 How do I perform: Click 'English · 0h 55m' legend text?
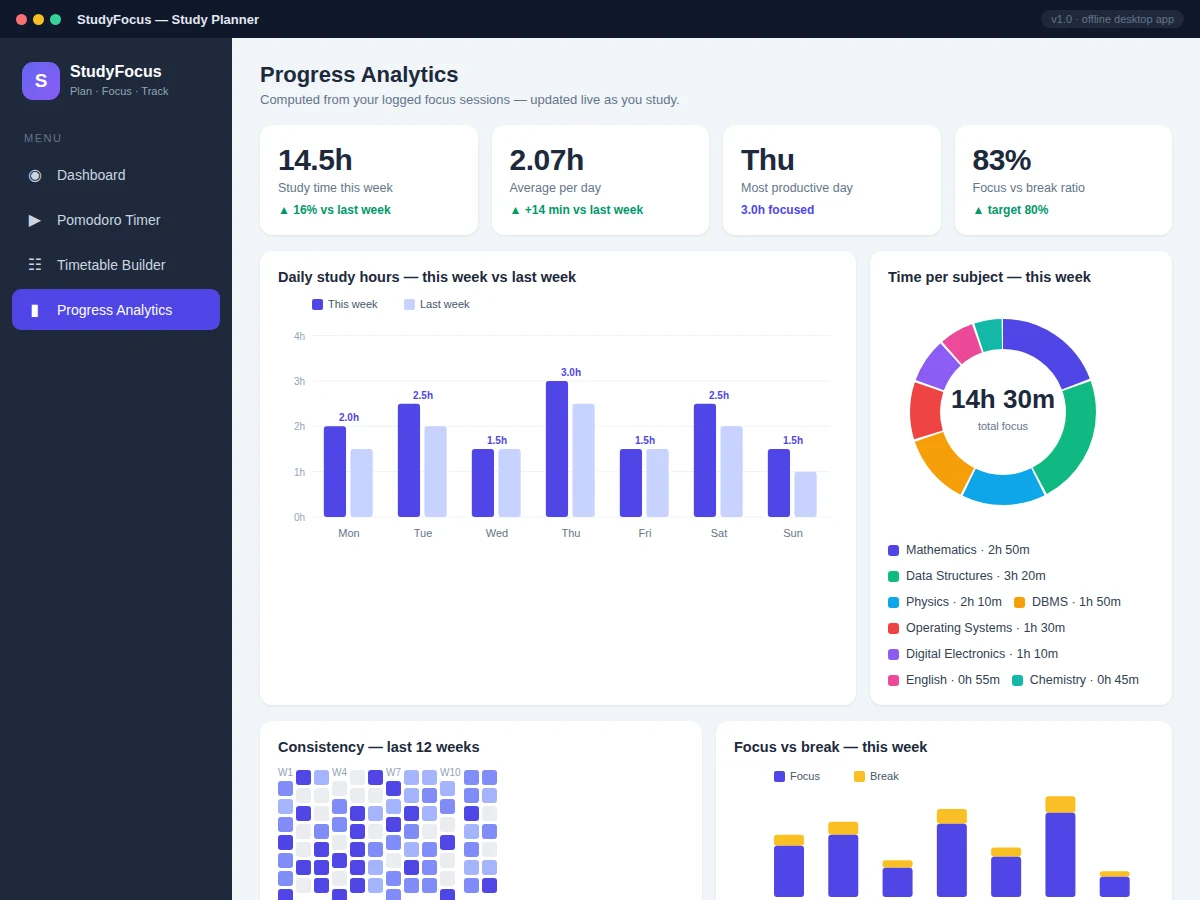pyautogui.click(x=953, y=680)
